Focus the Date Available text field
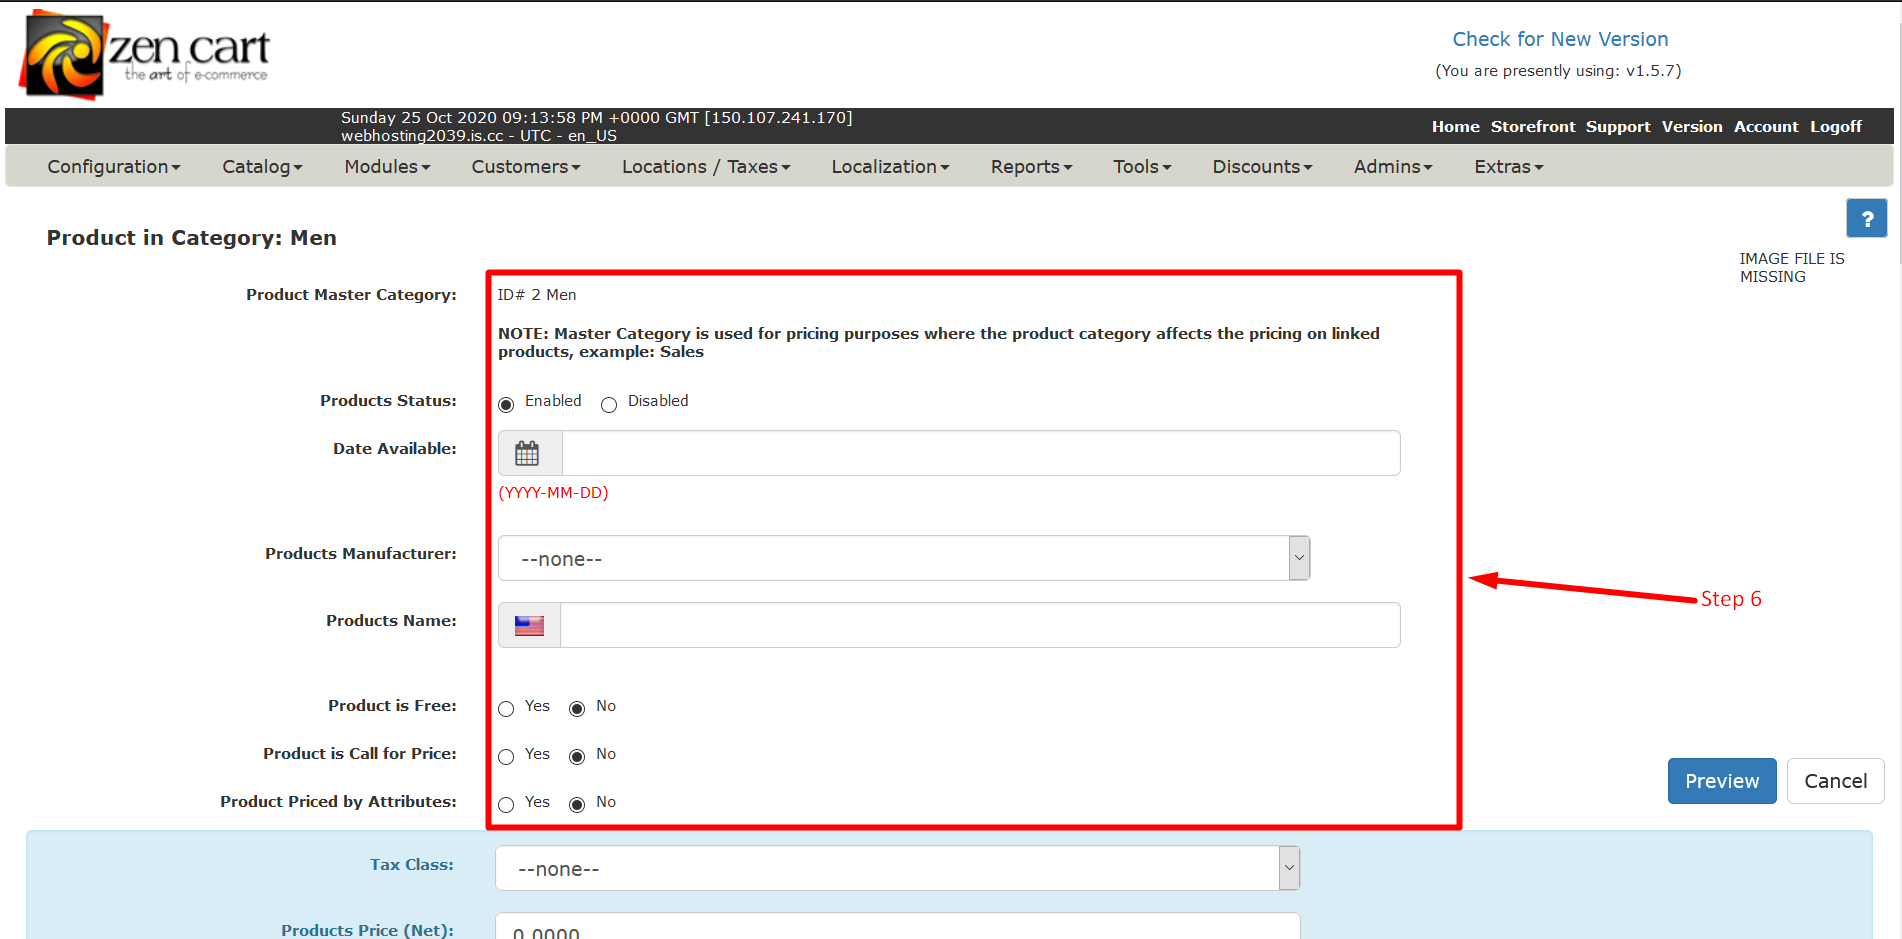The image size is (1902, 939). (x=981, y=453)
